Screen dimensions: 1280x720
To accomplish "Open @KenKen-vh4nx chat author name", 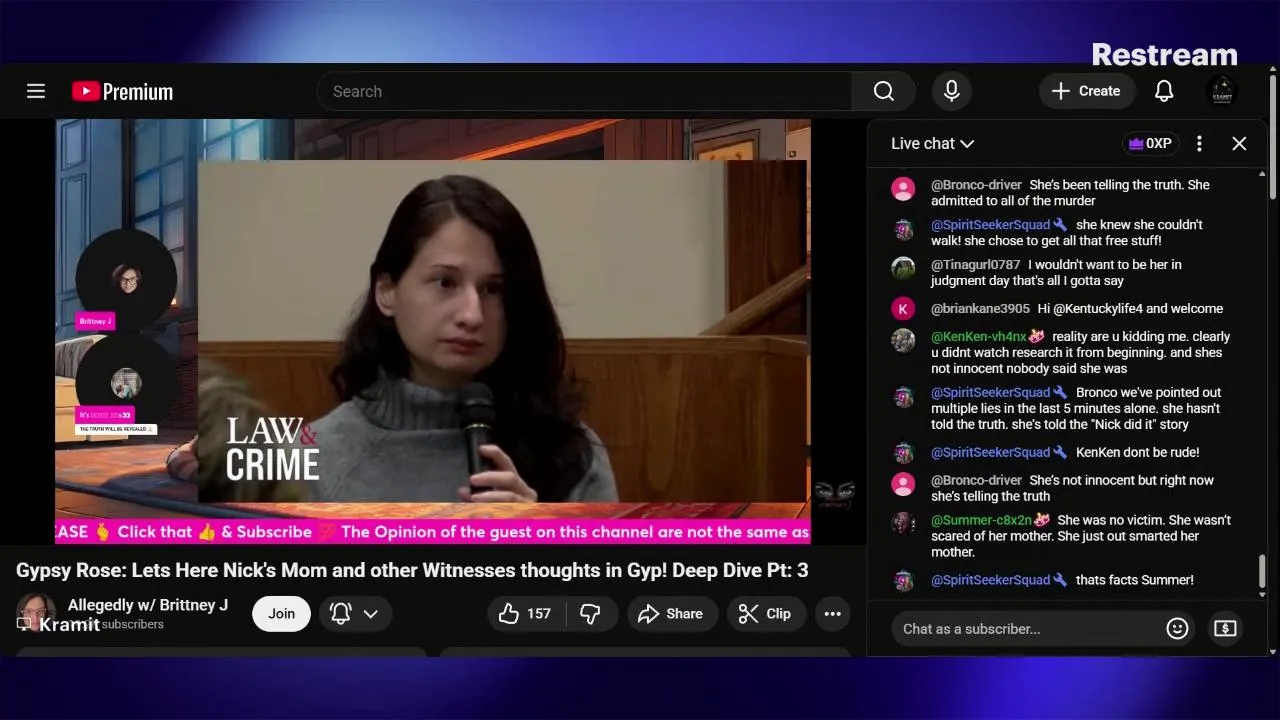I will pos(979,337).
